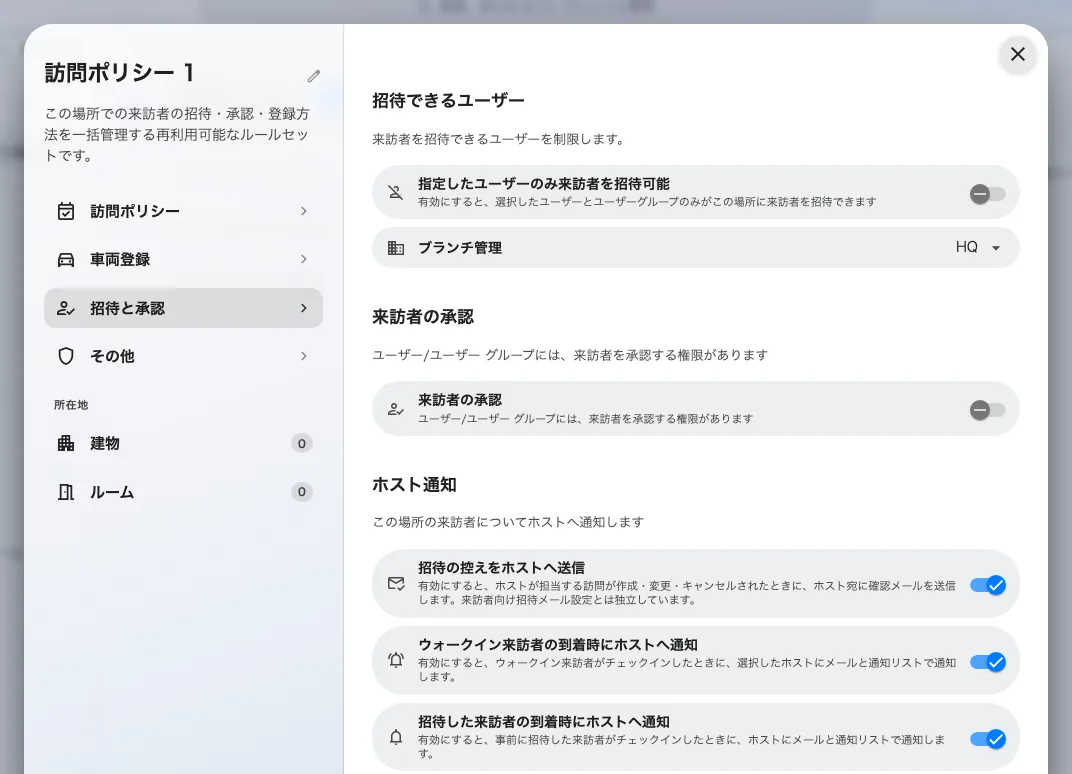Click the chevron on 招待と承認 item

pos(304,308)
